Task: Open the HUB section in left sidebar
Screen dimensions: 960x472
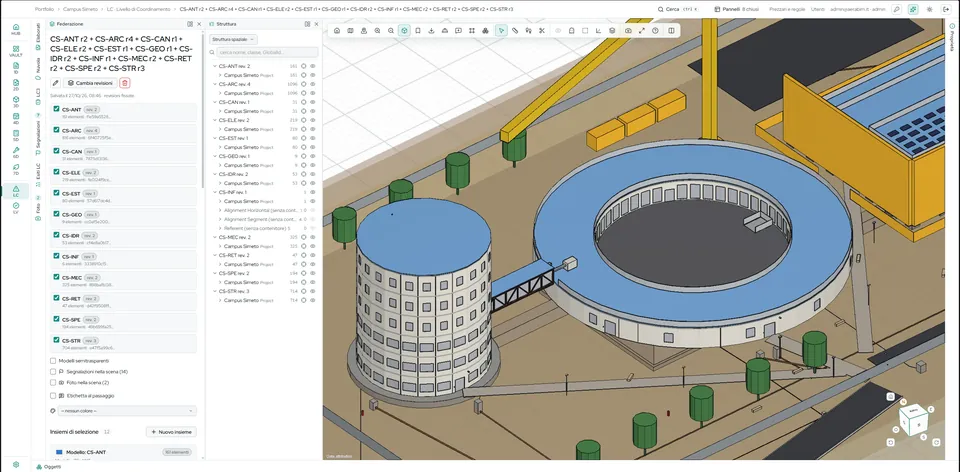Action: tap(16, 29)
